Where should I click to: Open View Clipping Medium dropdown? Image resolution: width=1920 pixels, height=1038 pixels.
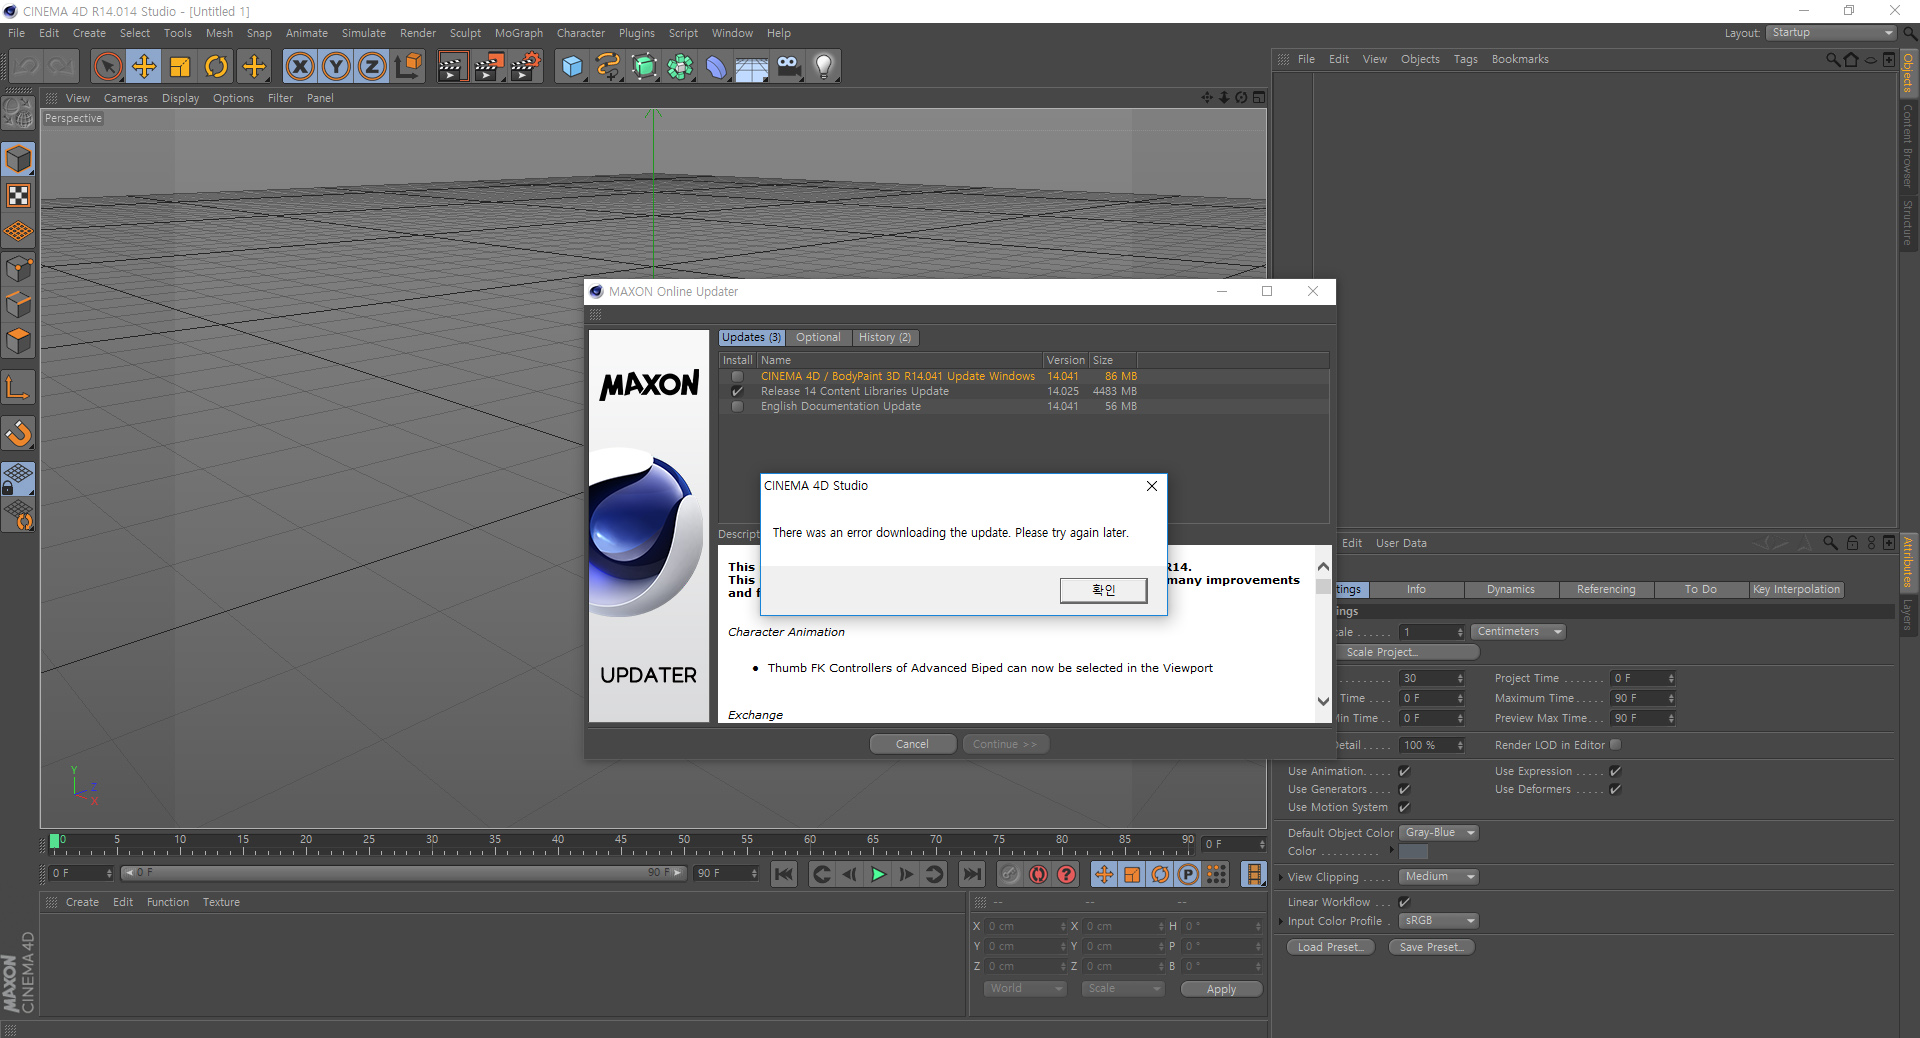(x=1439, y=877)
